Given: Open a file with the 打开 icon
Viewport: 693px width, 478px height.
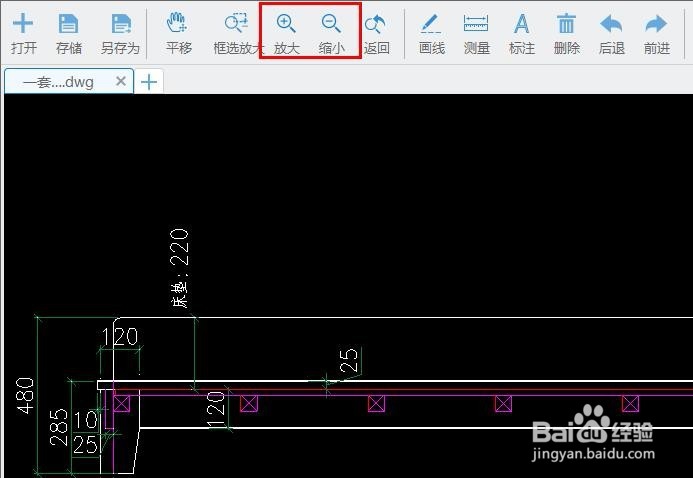Looking at the screenshot, I should (x=23, y=33).
